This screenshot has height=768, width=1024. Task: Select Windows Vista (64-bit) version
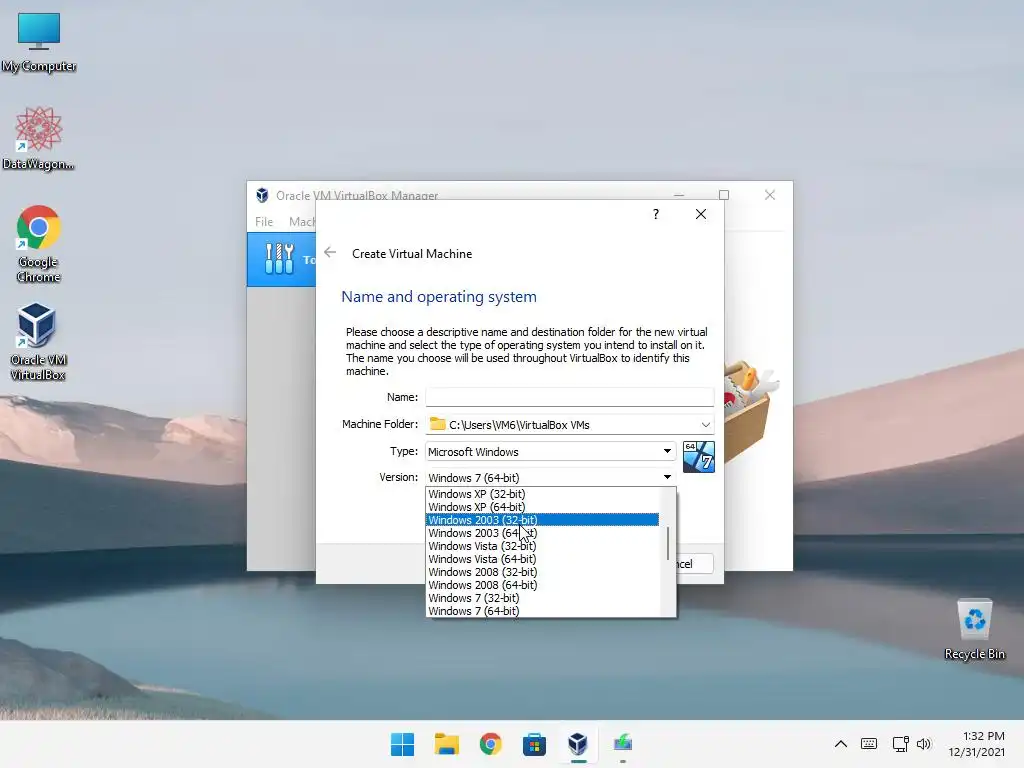[x=543, y=559]
